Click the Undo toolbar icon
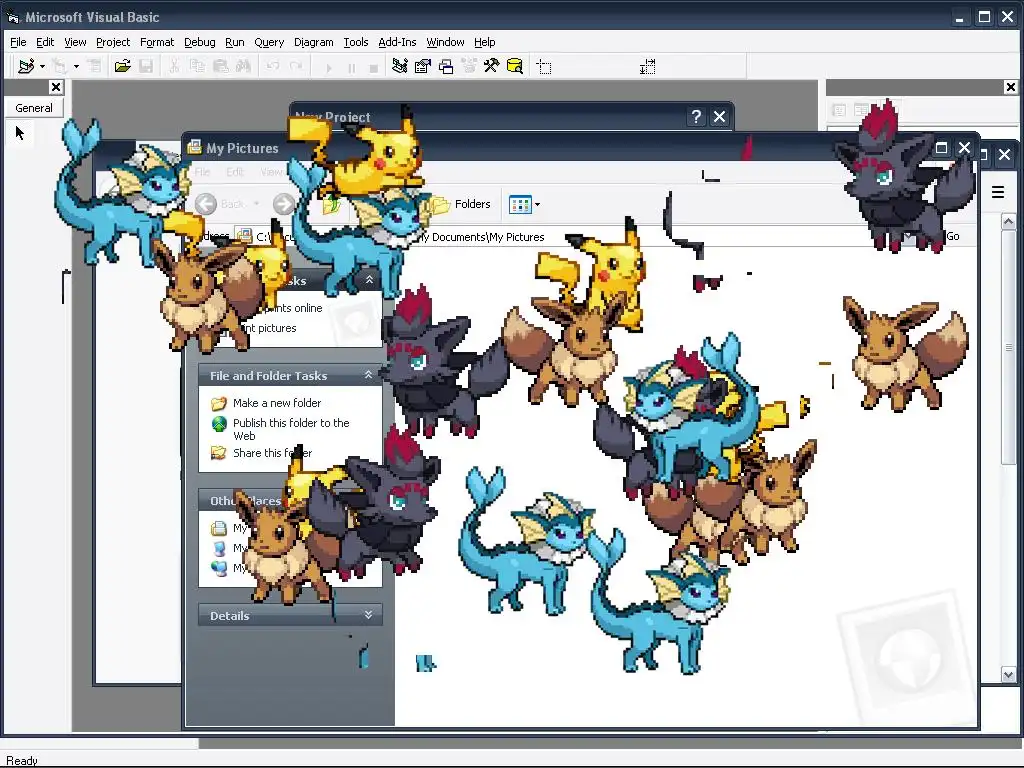The height and width of the screenshot is (768, 1024). 273,66
